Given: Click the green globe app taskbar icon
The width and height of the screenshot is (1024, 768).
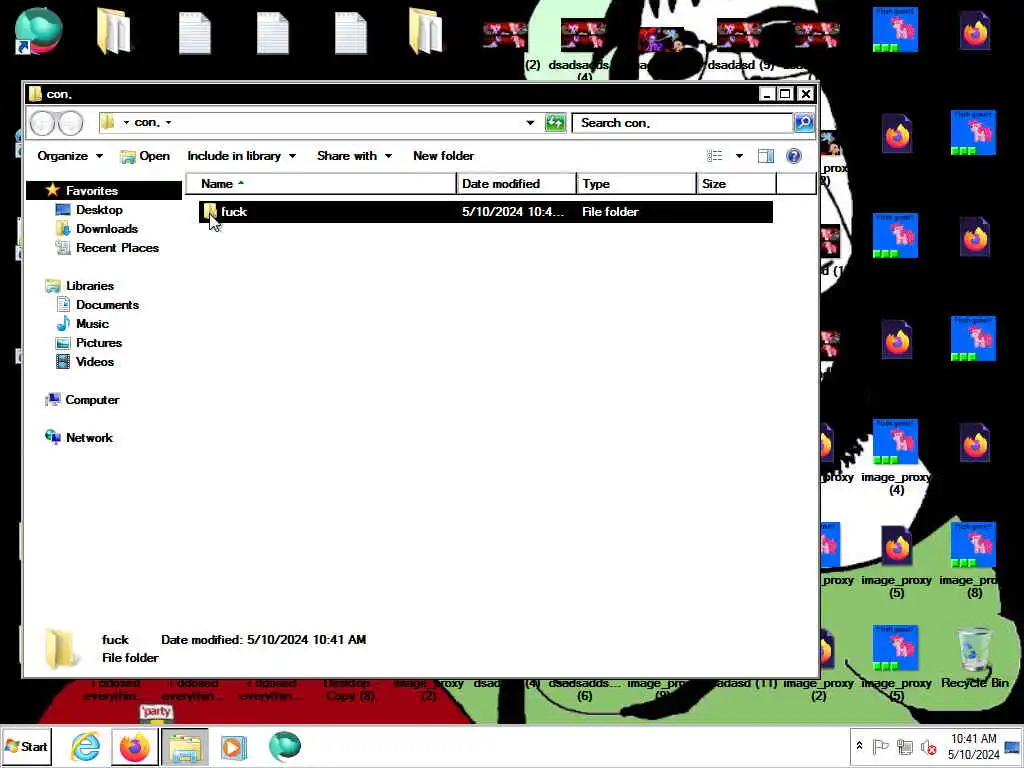Looking at the screenshot, I should coord(285,746).
